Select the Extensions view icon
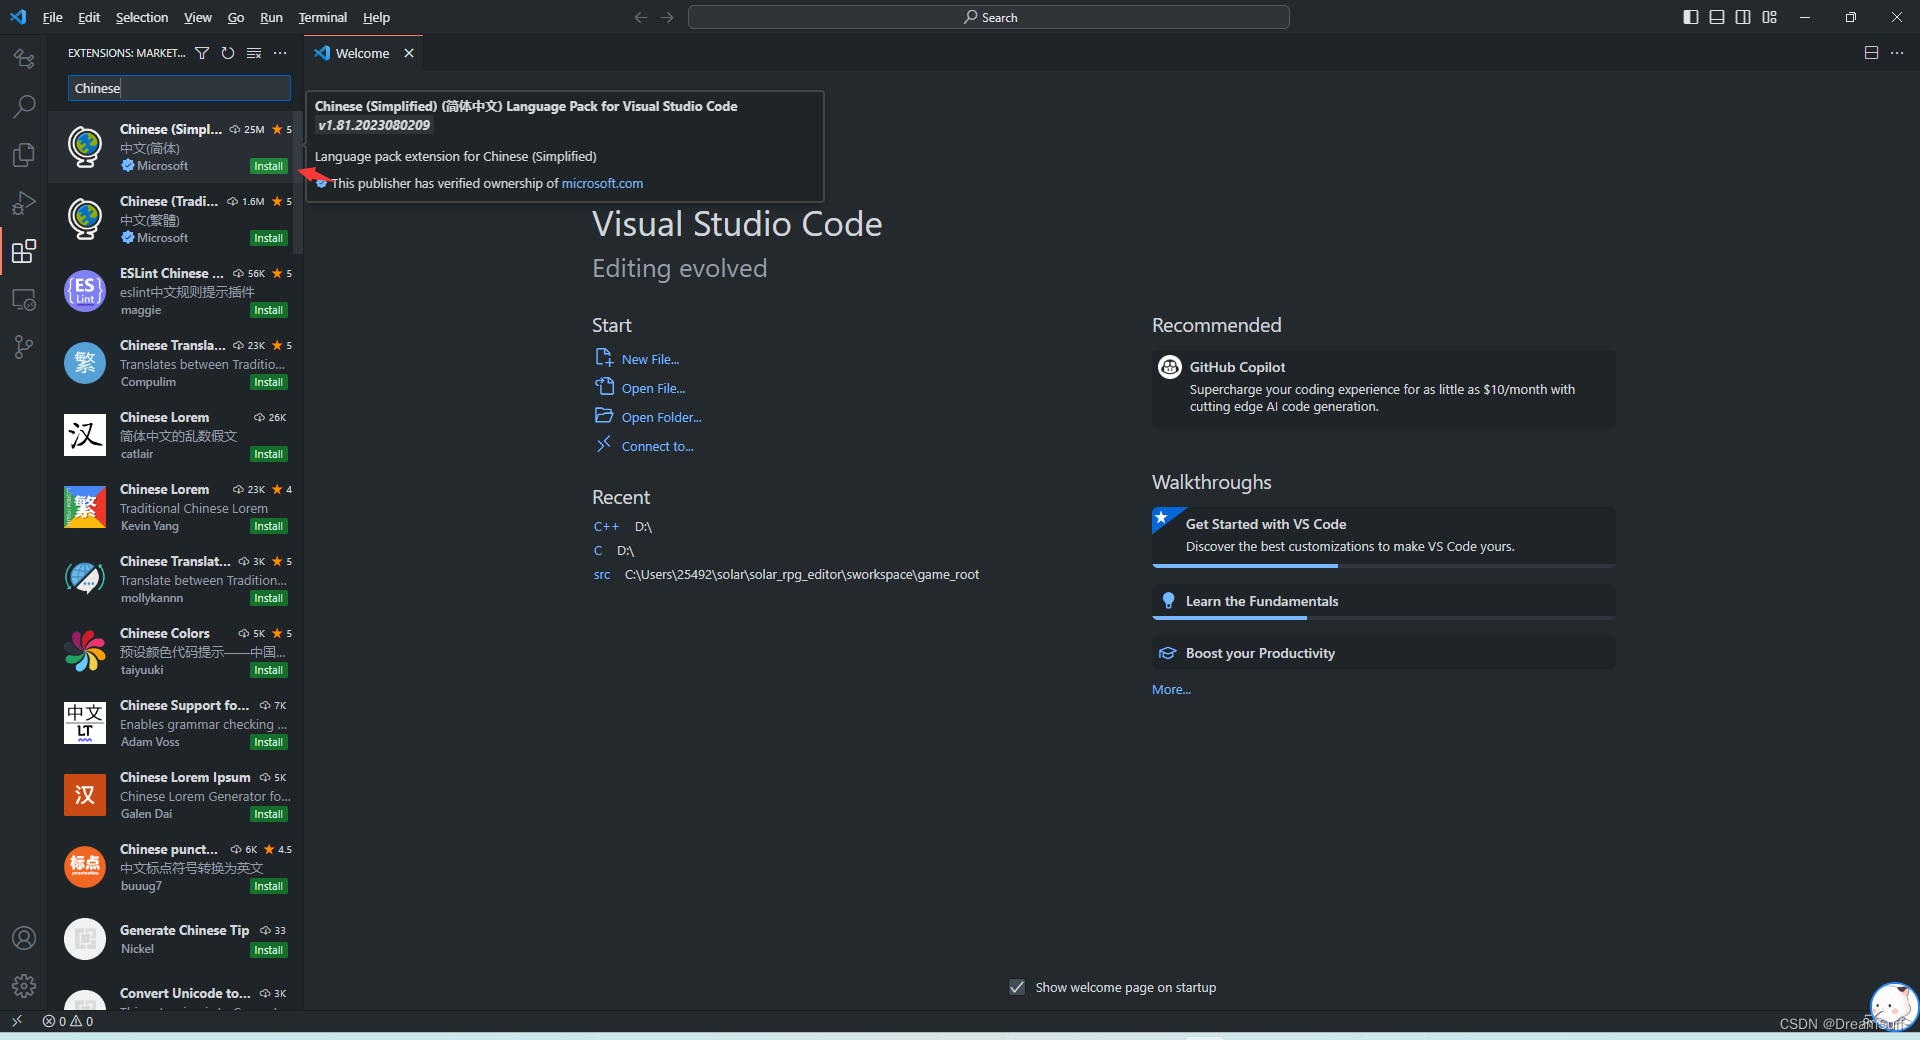 (x=24, y=251)
